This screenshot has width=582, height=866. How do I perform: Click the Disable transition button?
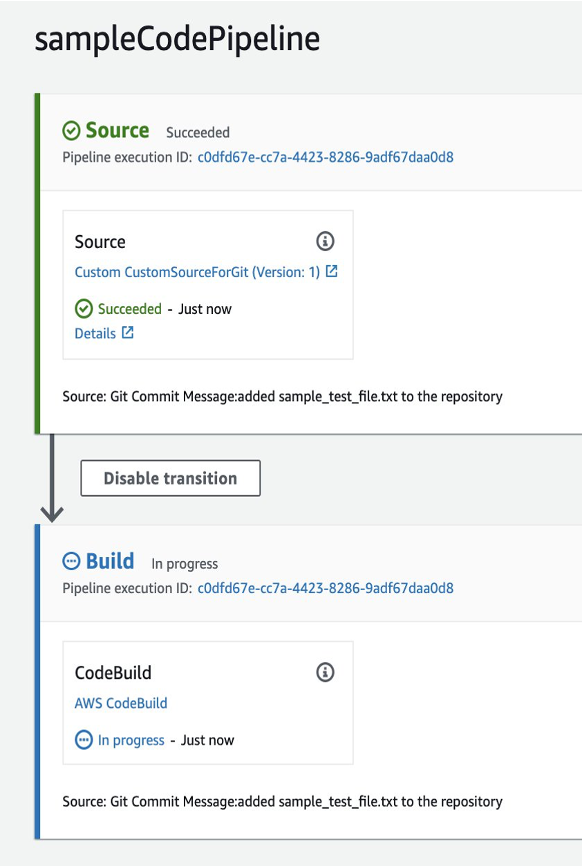tap(170, 478)
